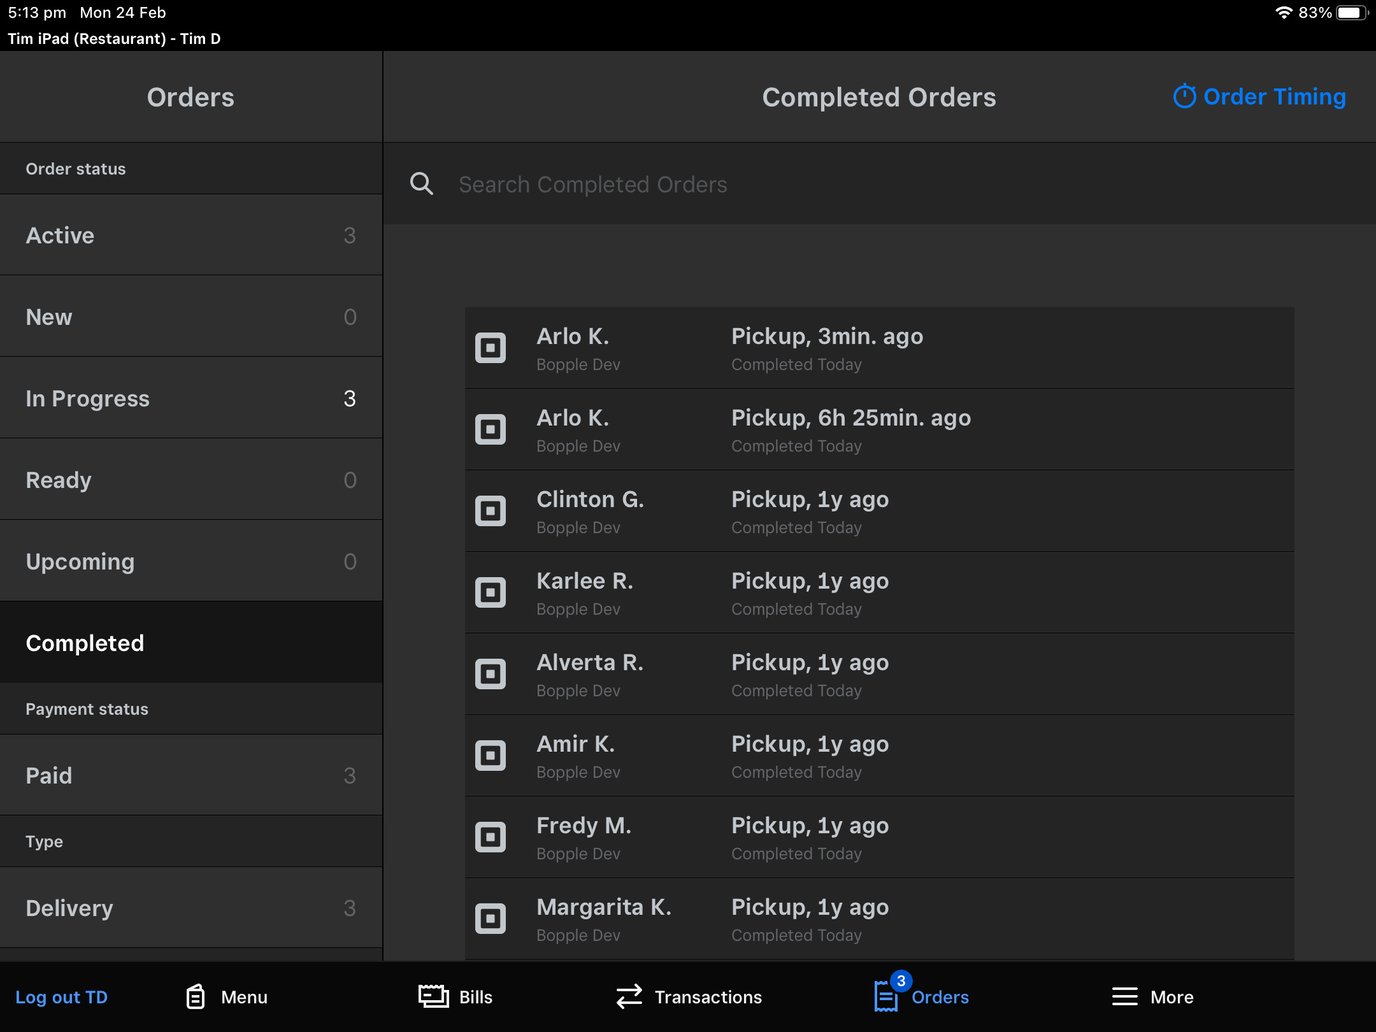The height and width of the screenshot is (1032, 1376).
Task: Log out TD from the session
Action: point(61,996)
